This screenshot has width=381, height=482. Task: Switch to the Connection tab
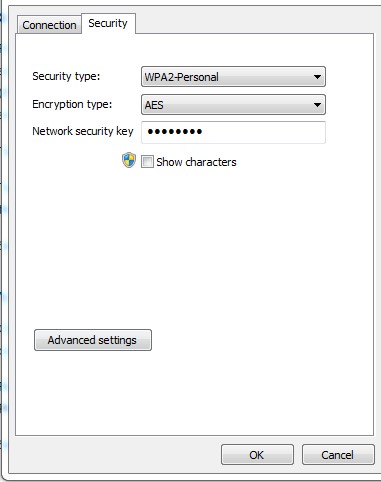(49, 25)
